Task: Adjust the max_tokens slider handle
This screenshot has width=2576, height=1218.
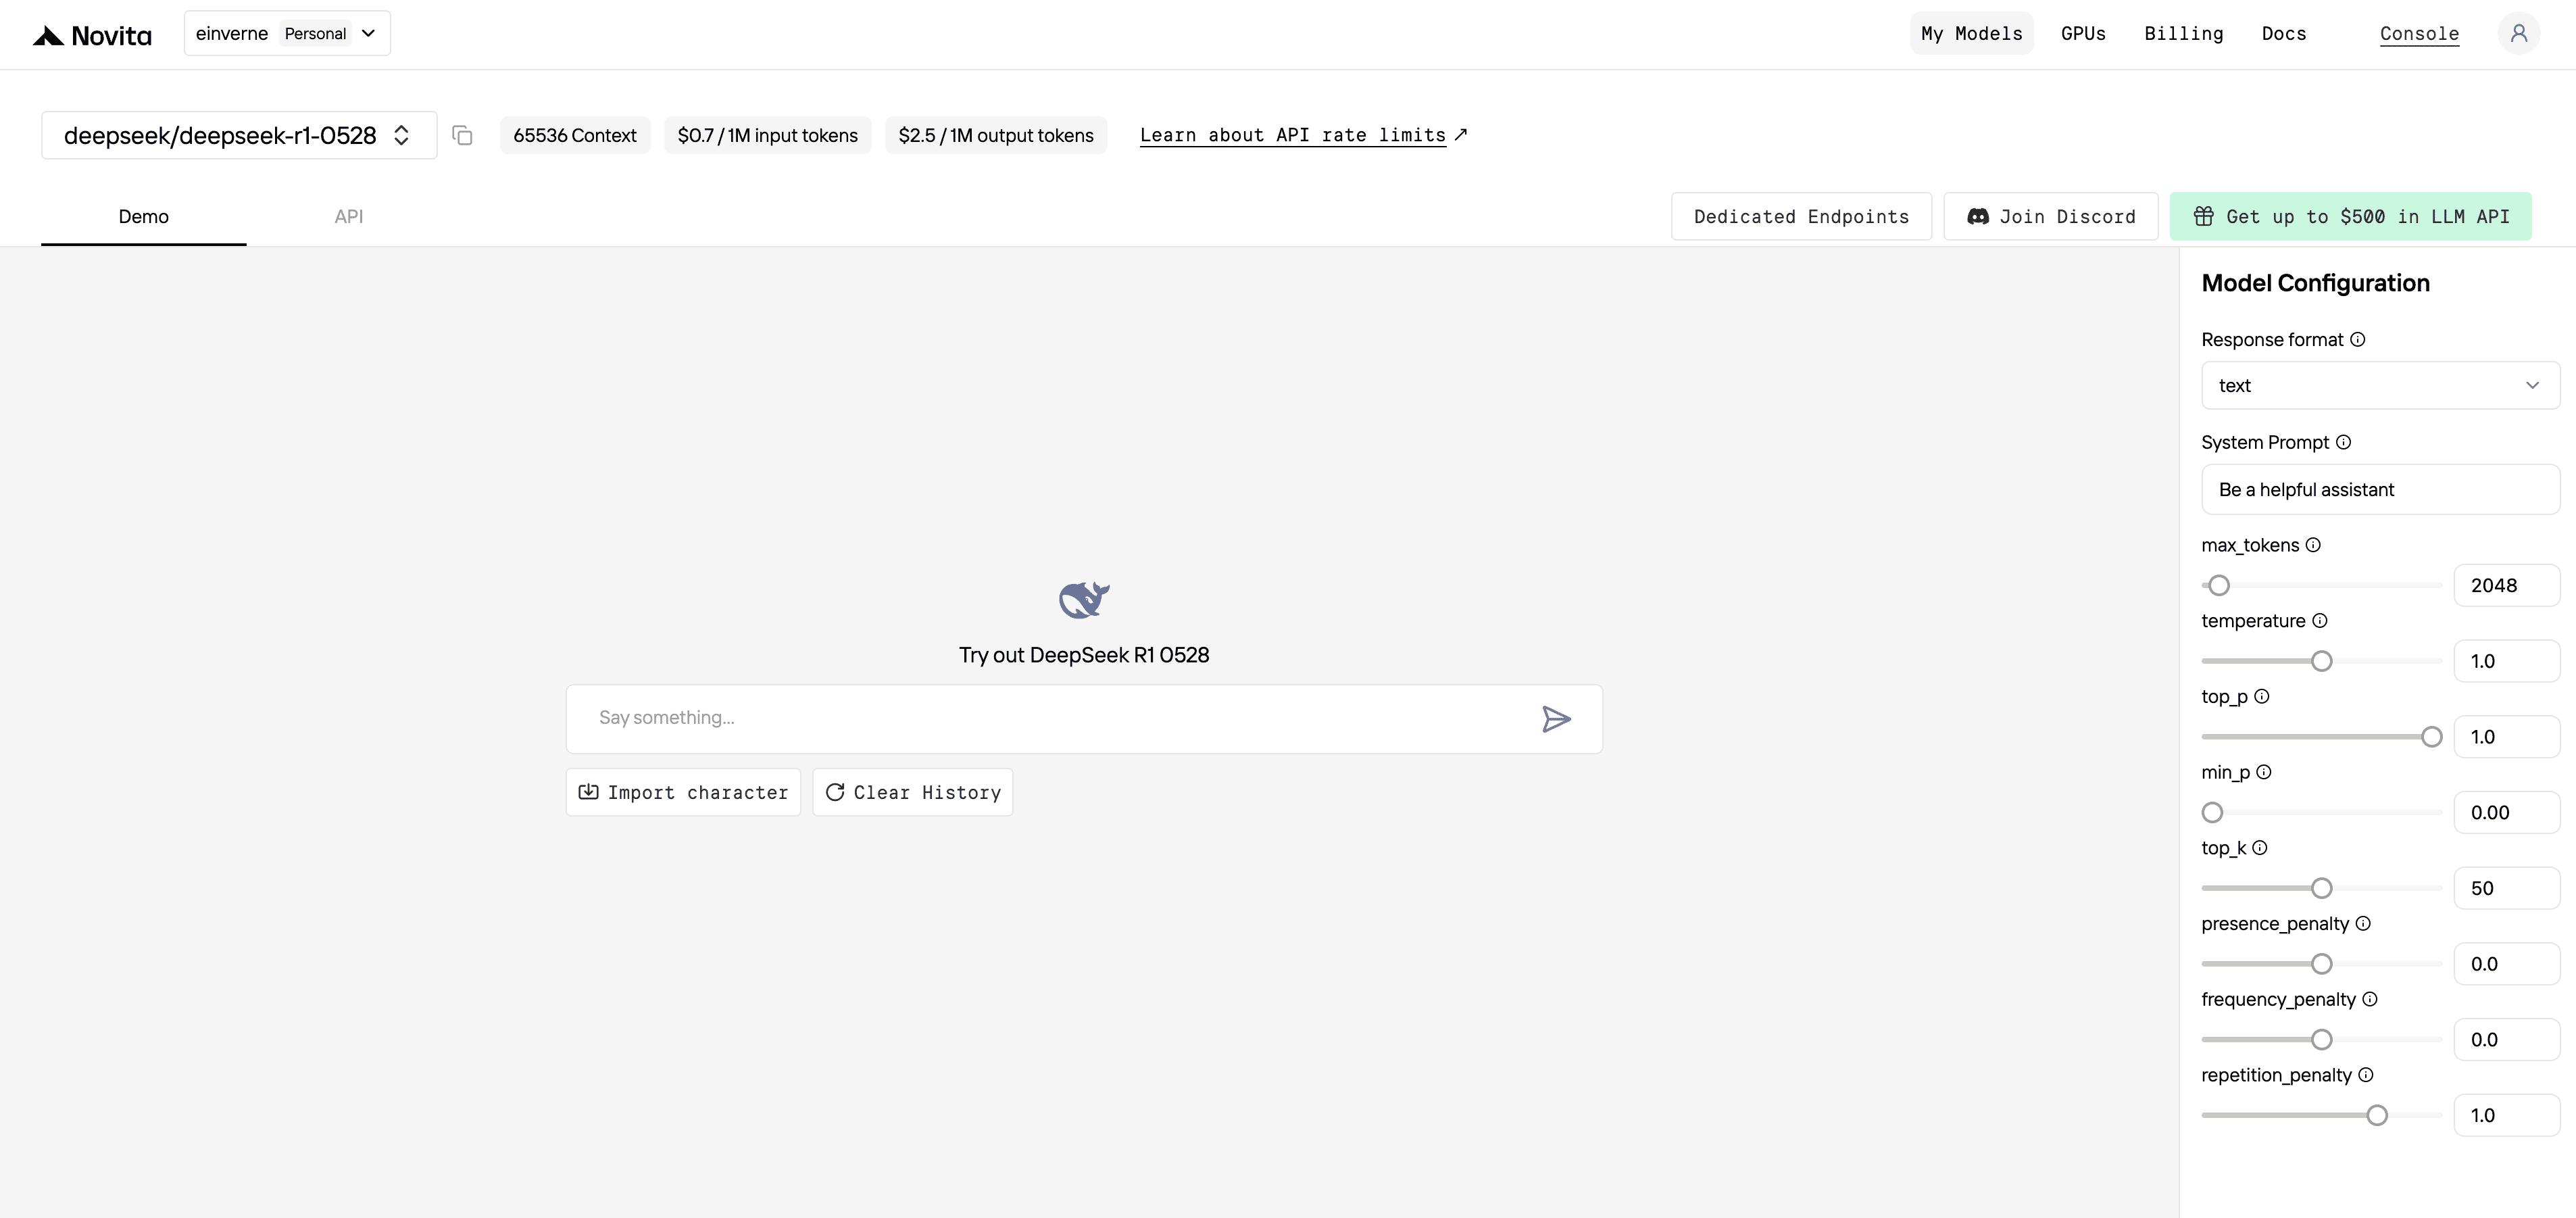Action: point(2219,586)
